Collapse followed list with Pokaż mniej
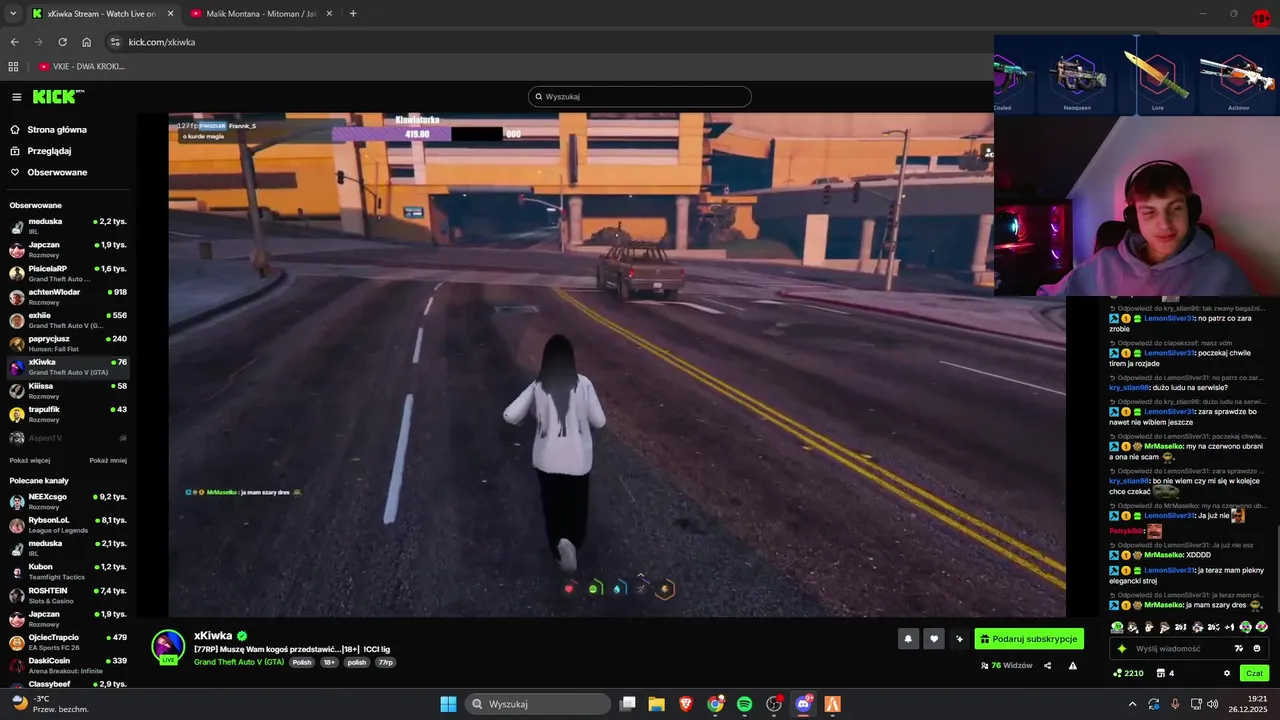This screenshot has width=1280, height=720. pos(108,460)
